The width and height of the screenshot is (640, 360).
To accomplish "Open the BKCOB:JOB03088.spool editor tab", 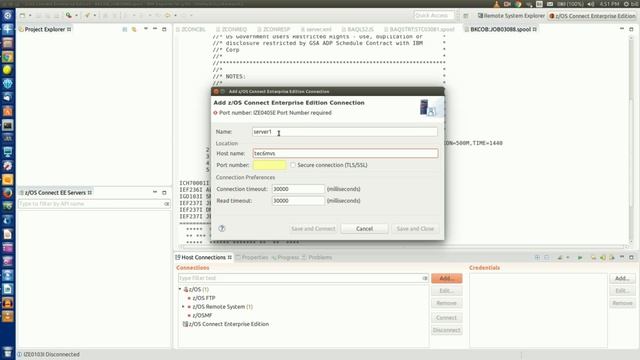I will coord(500,29).
